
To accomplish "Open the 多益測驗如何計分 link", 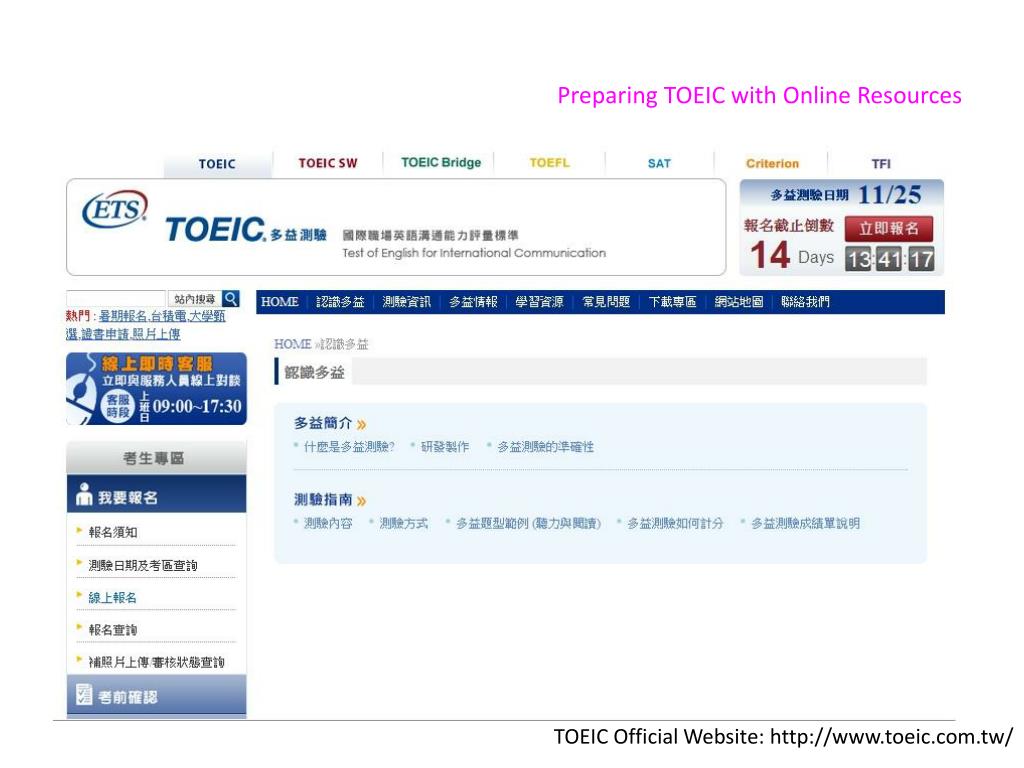I will click(x=675, y=523).
